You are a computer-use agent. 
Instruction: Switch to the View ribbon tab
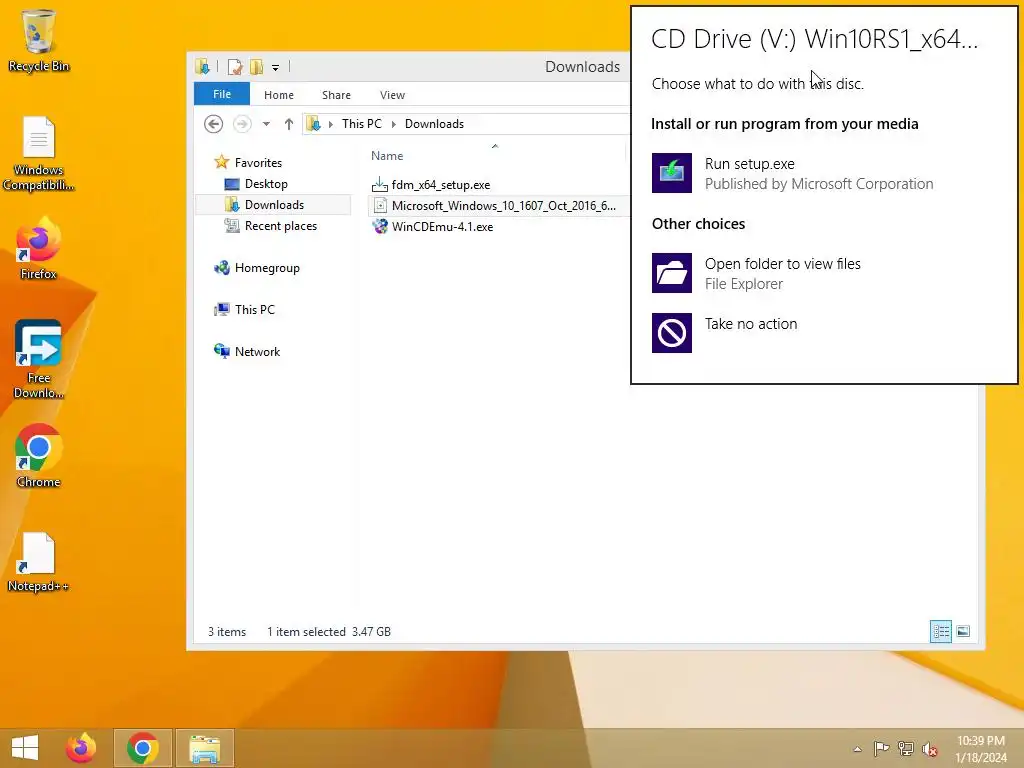pyautogui.click(x=392, y=95)
